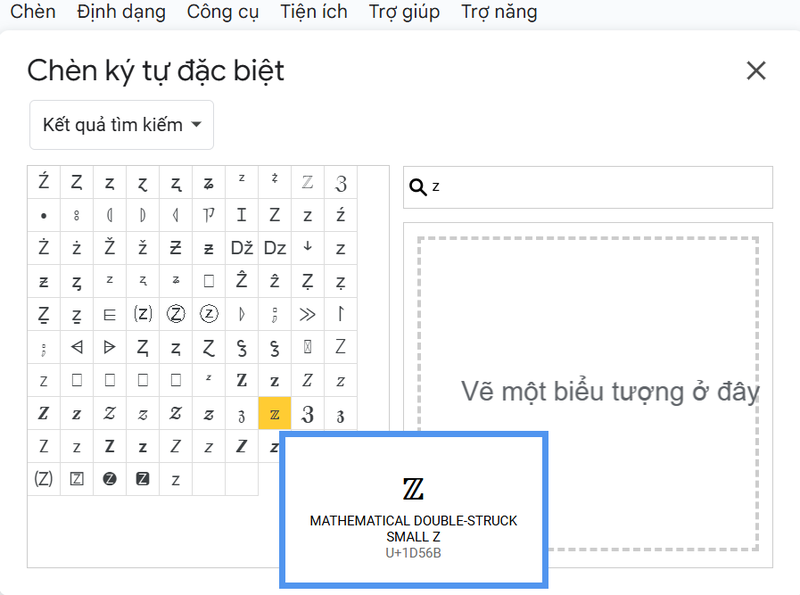The image size is (800, 595).
Task: Click the search magnifier icon
Action: coord(418,187)
